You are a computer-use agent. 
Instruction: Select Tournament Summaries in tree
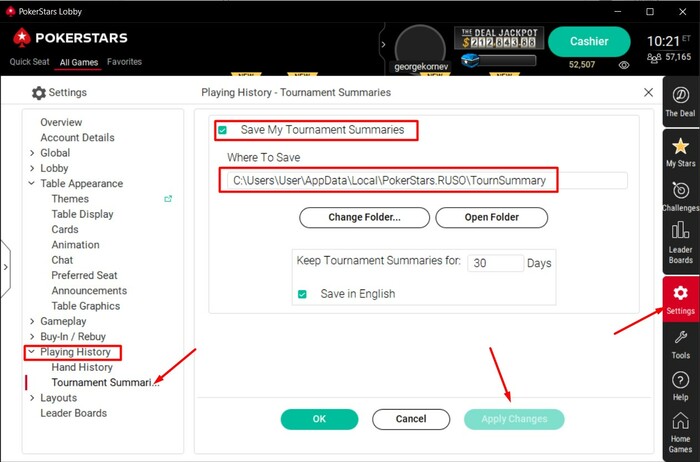tap(105, 383)
